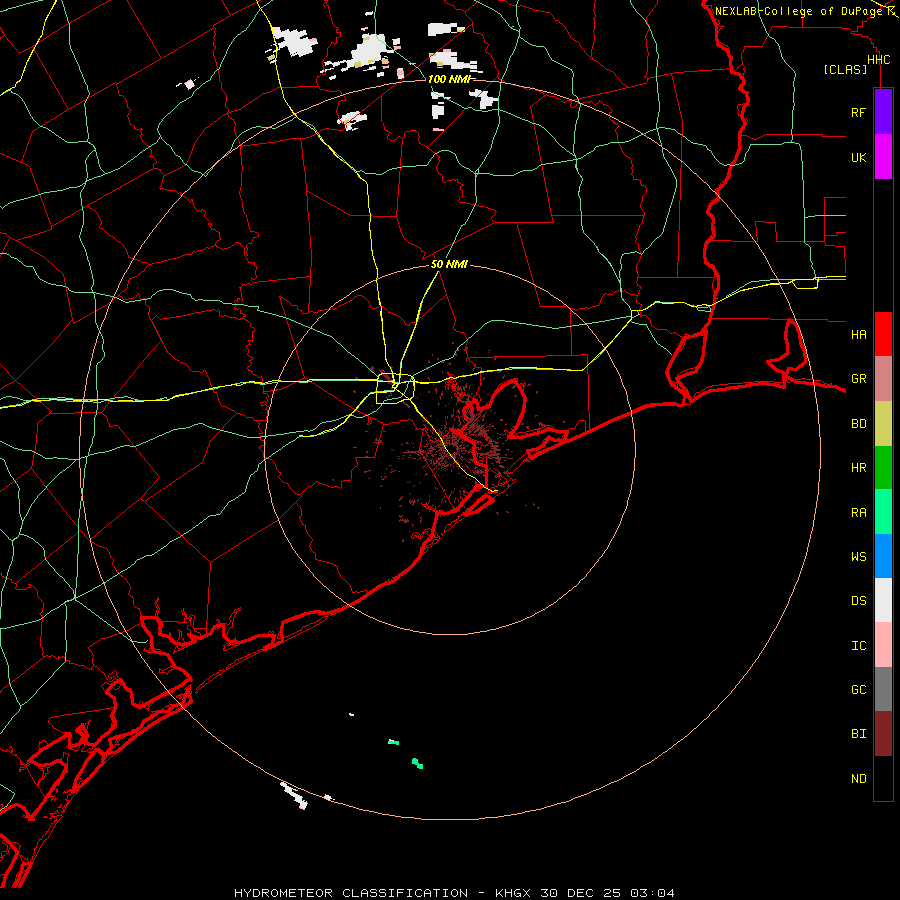
Task: Select the GR graupel color swatch
Action: click(x=883, y=379)
